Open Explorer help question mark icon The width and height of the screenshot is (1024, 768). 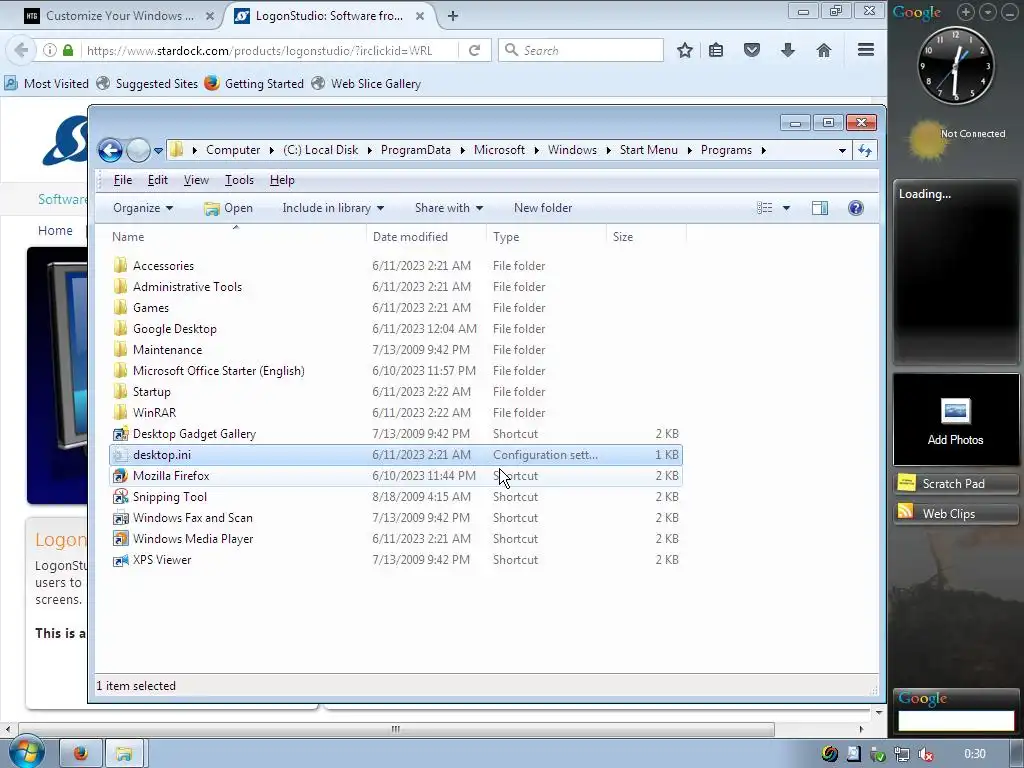(x=856, y=208)
